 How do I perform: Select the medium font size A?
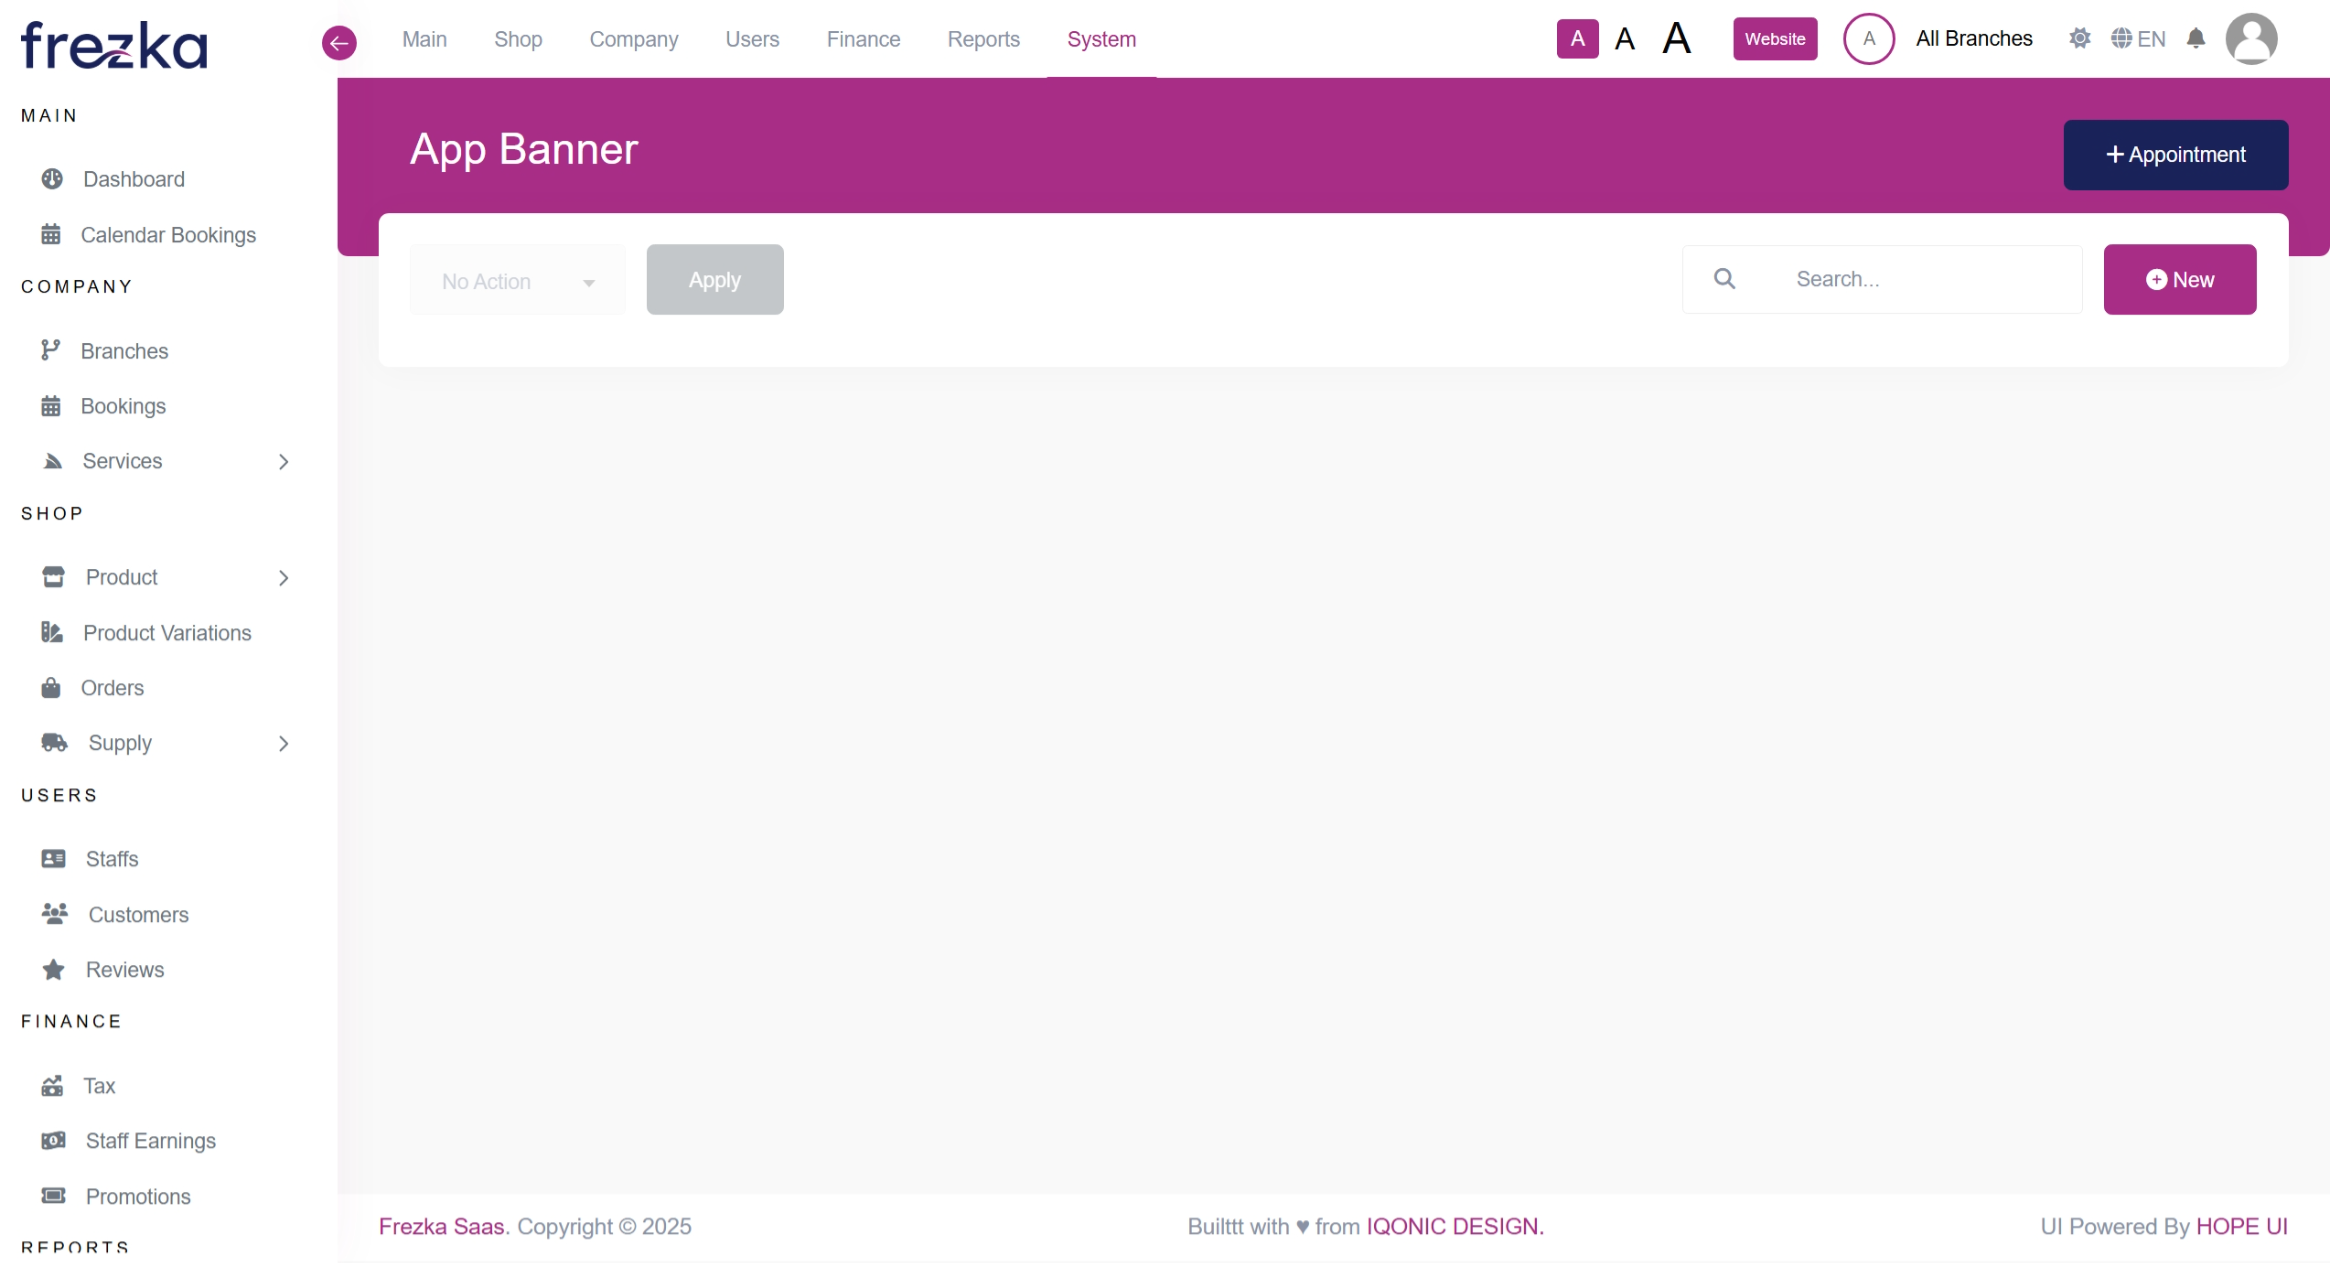coord(1625,39)
